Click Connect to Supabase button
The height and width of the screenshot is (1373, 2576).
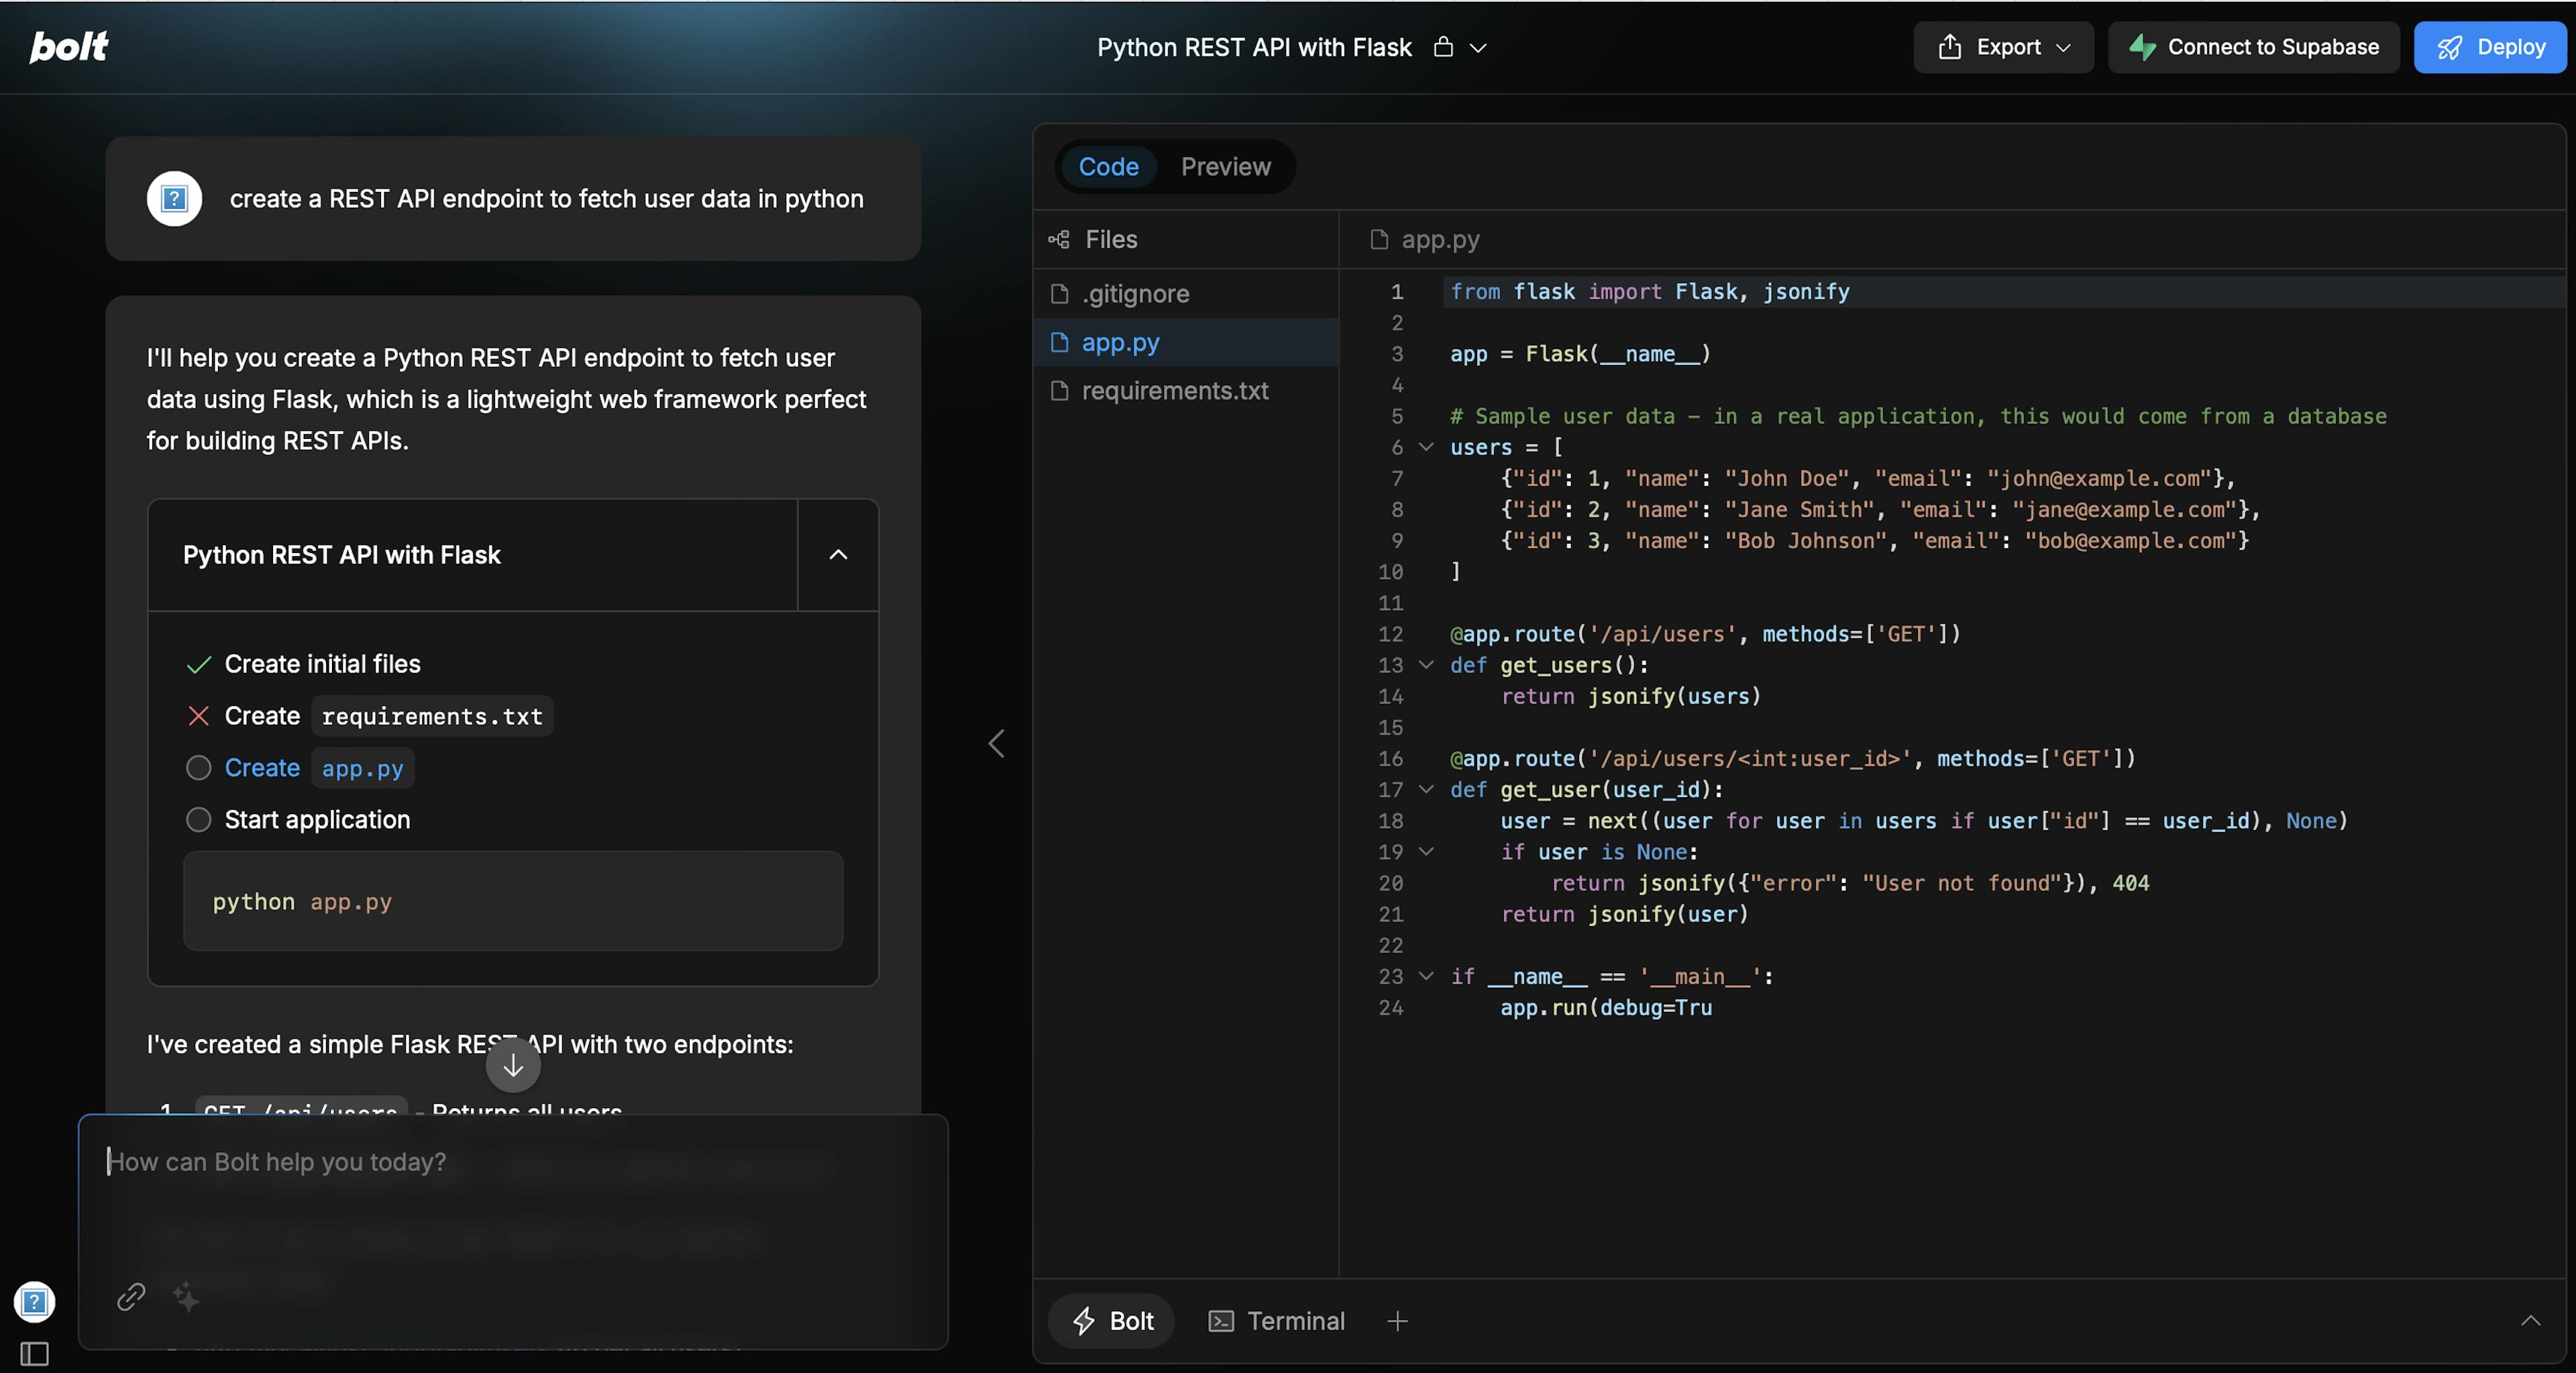2253,47
